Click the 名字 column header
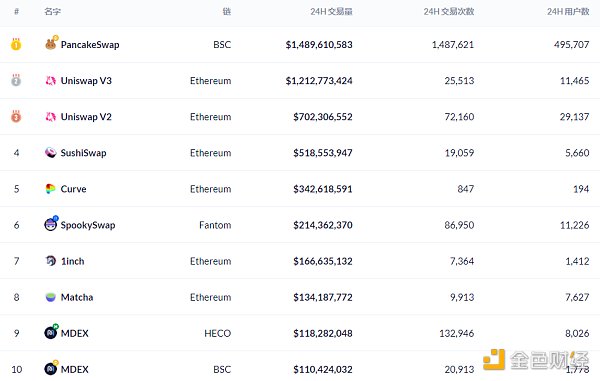Viewport: 600px width, 381px height. 52,11
